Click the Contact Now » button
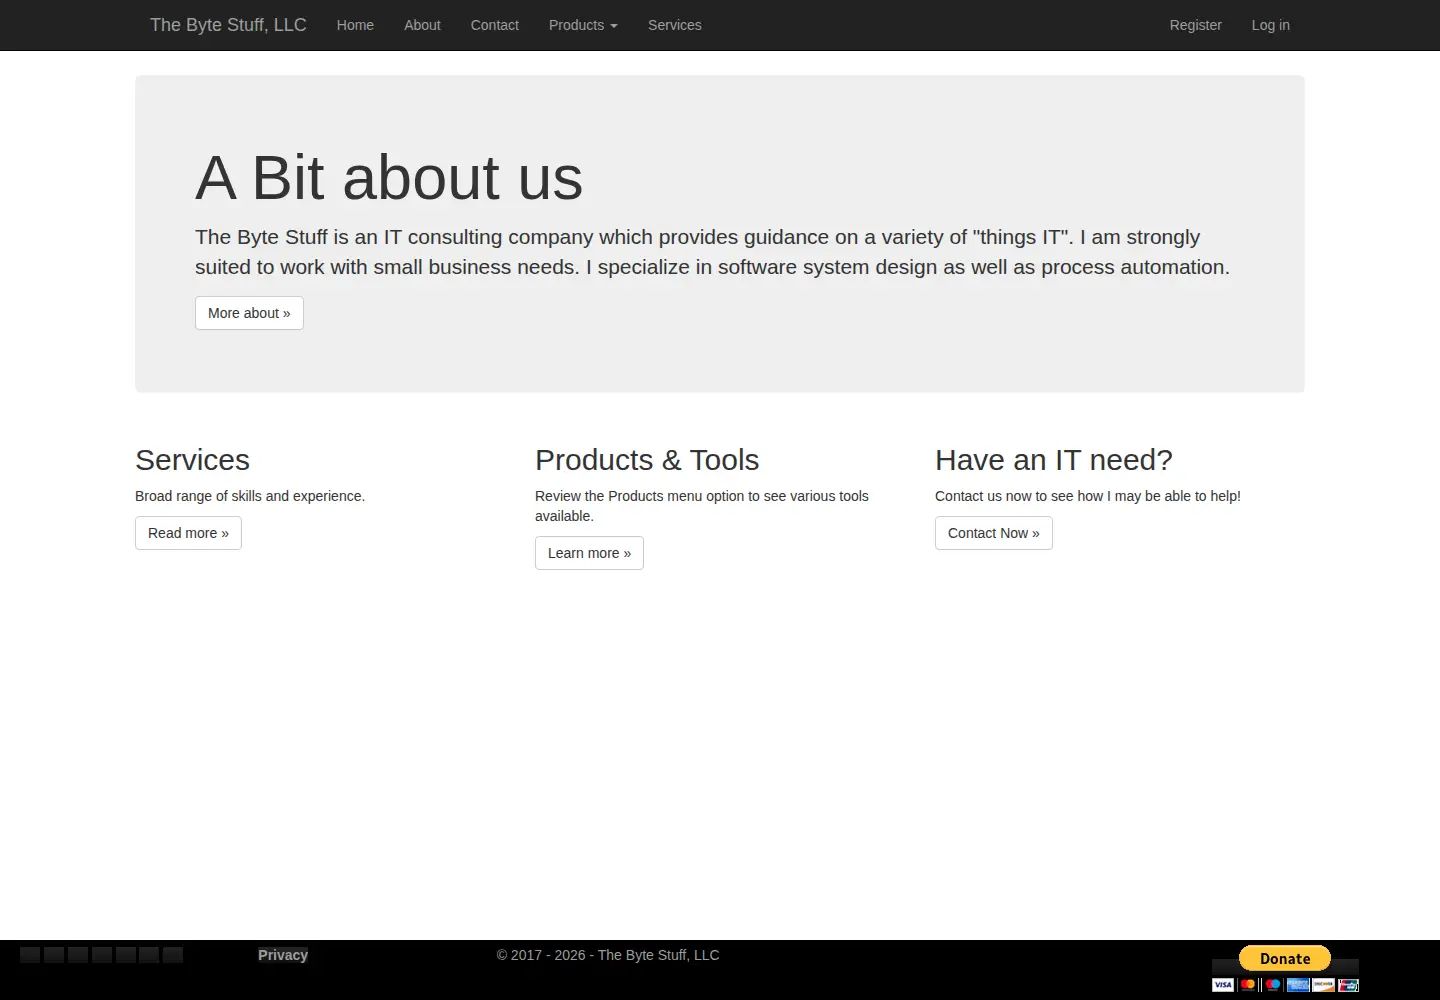The height and width of the screenshot is (1000, 1440). pyautogui.click(x=994, y=533)
